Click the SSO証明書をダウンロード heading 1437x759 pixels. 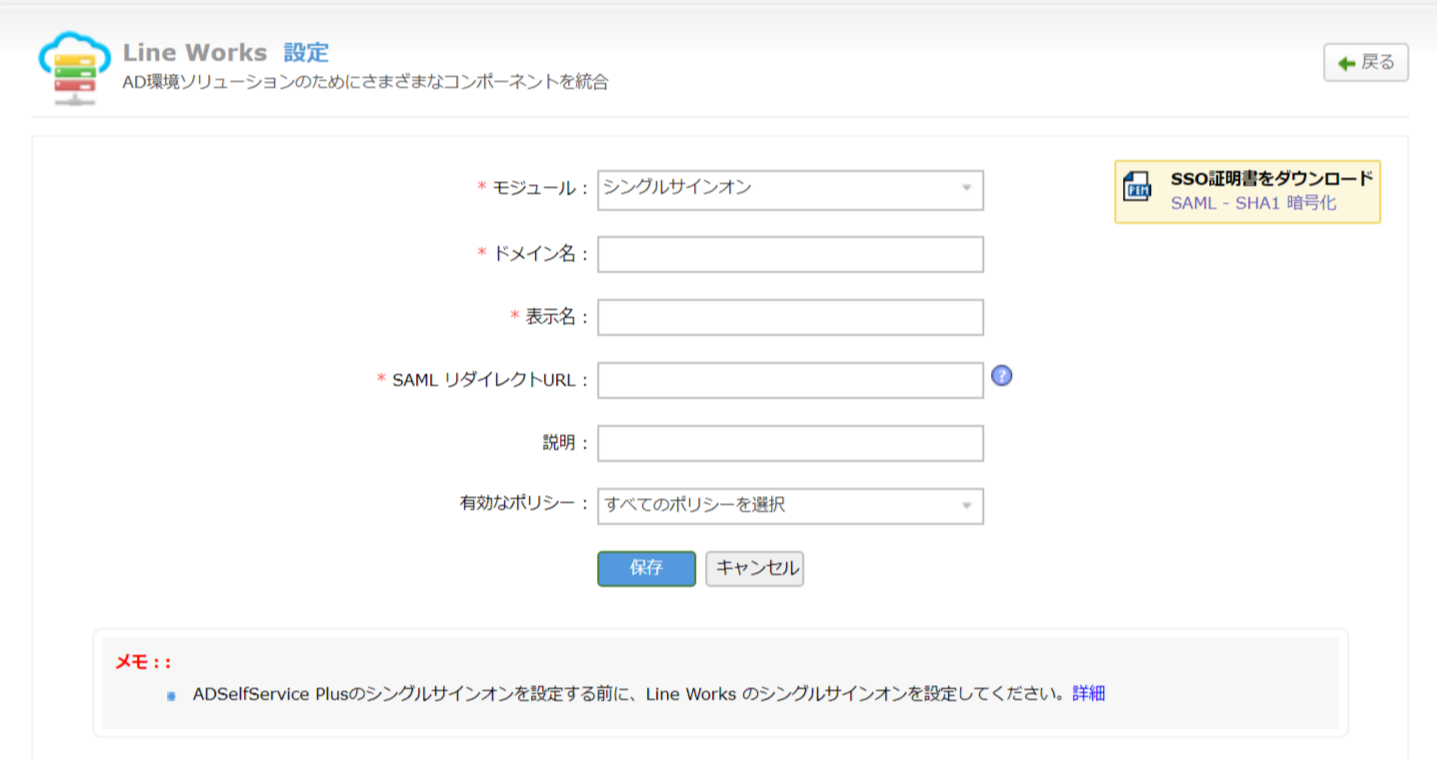pos(1272,180)
